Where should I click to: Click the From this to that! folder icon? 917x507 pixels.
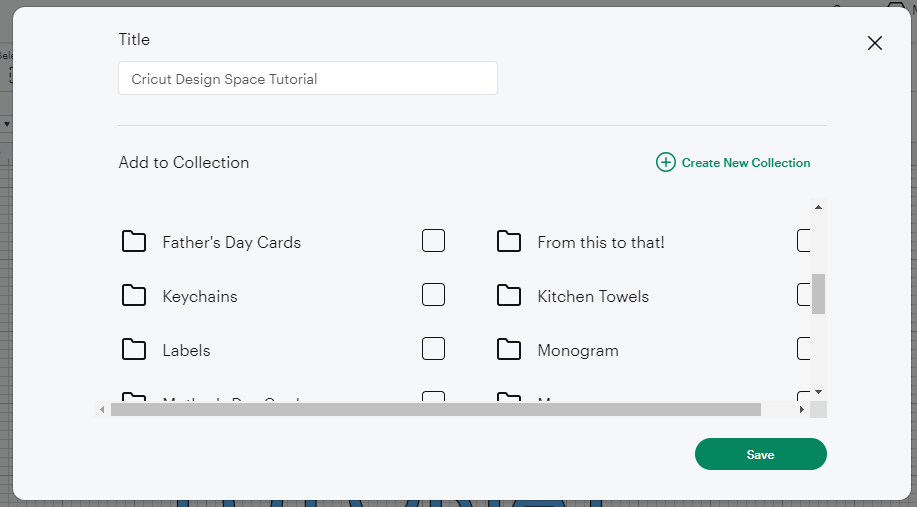(509, 241)
